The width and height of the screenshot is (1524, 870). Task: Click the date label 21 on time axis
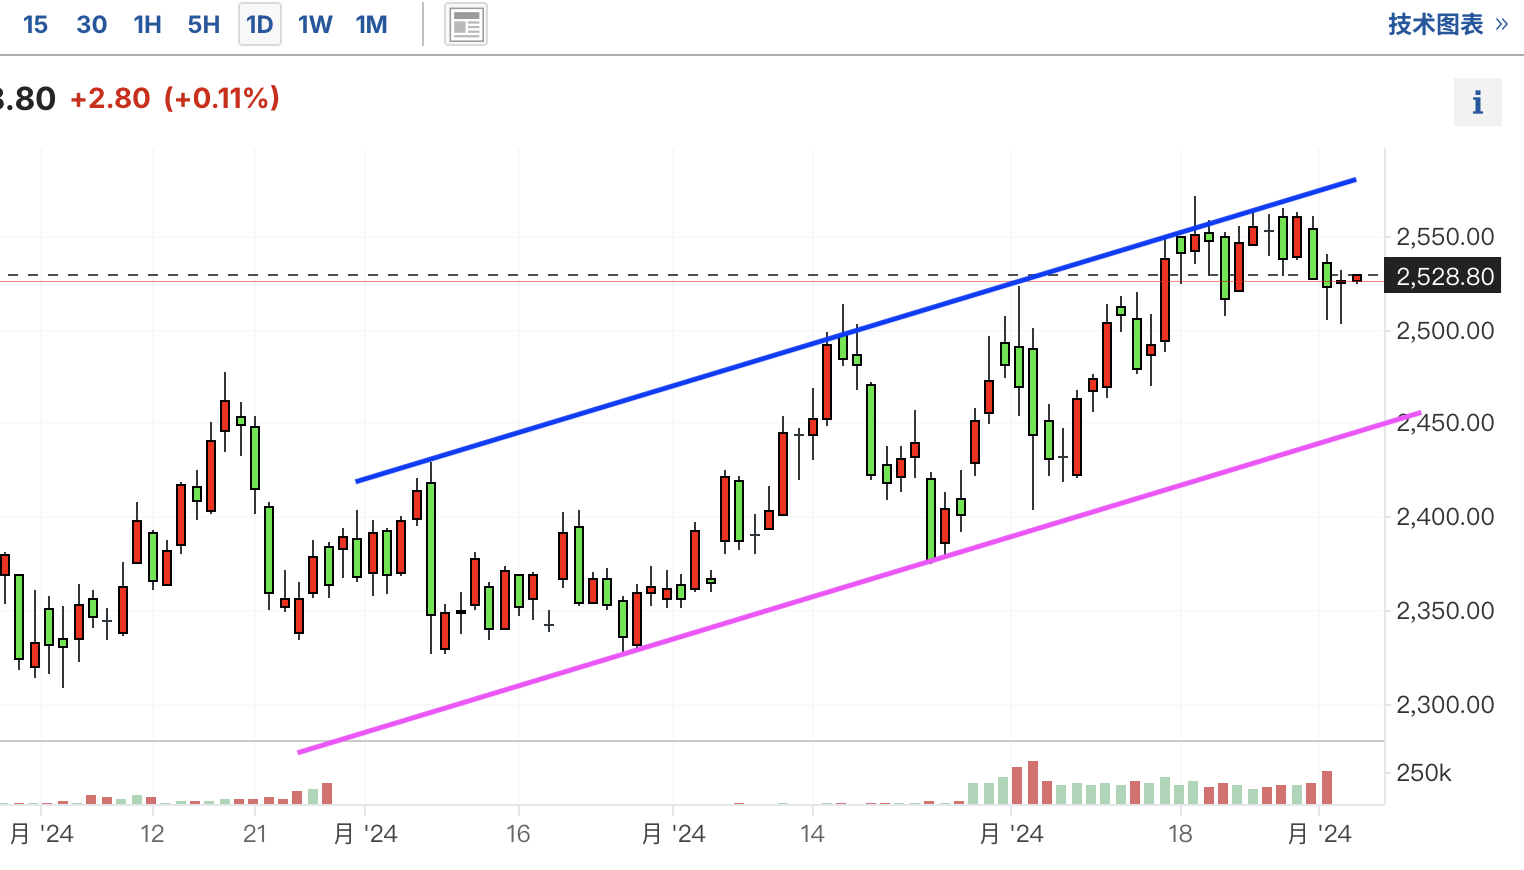pyautogui.click(x=255, y=834)
